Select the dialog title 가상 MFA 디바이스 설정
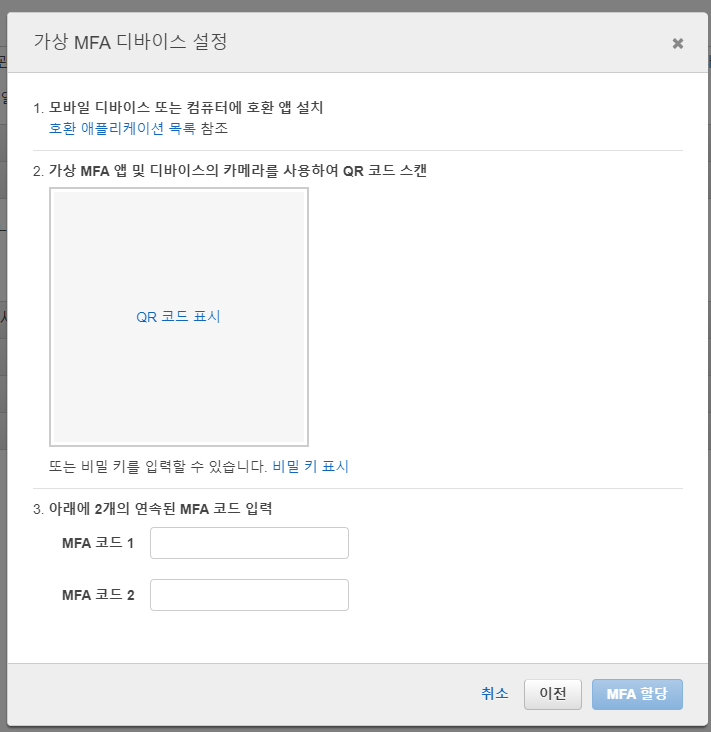This screenshot has height=732, width=711. click(130, 42)
